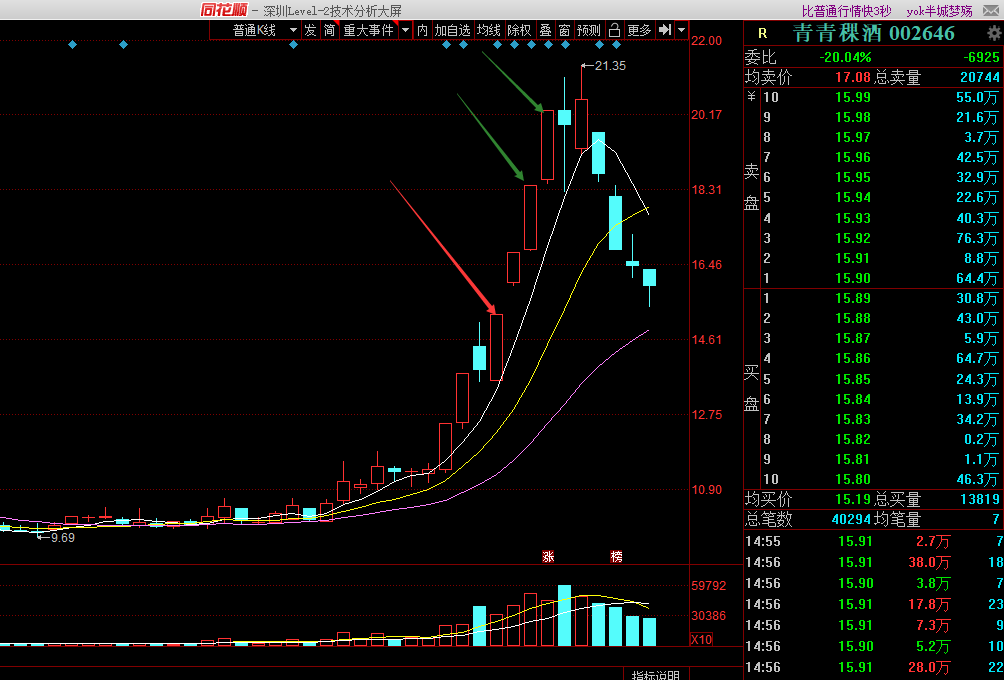Open 指标说明 indicator description

coord(656,675)
